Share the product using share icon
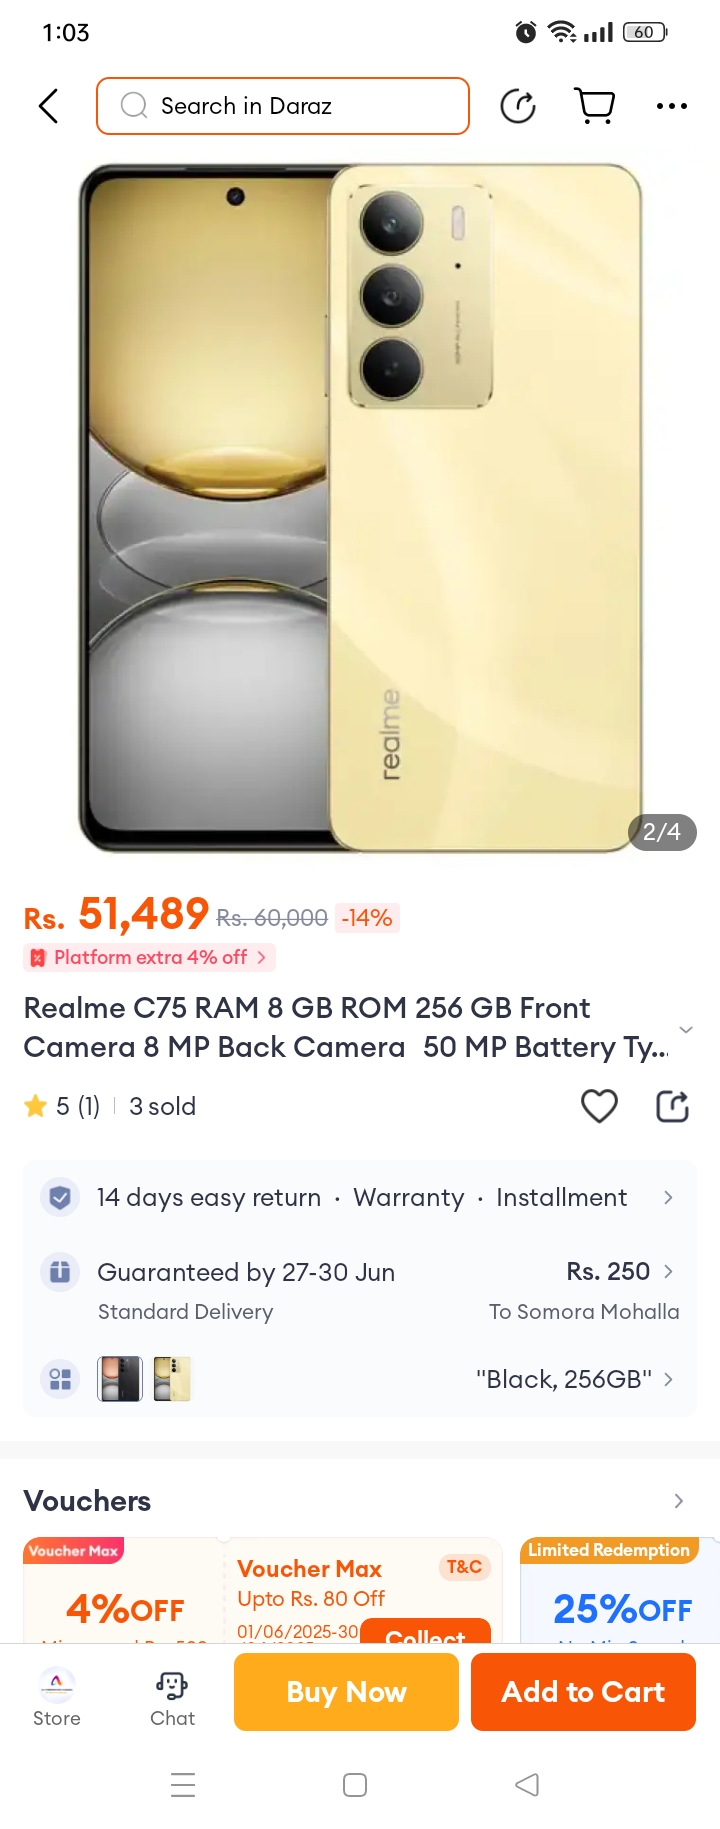The width and height of the screenshot is (720, 1829). [x=672, y=1106]
